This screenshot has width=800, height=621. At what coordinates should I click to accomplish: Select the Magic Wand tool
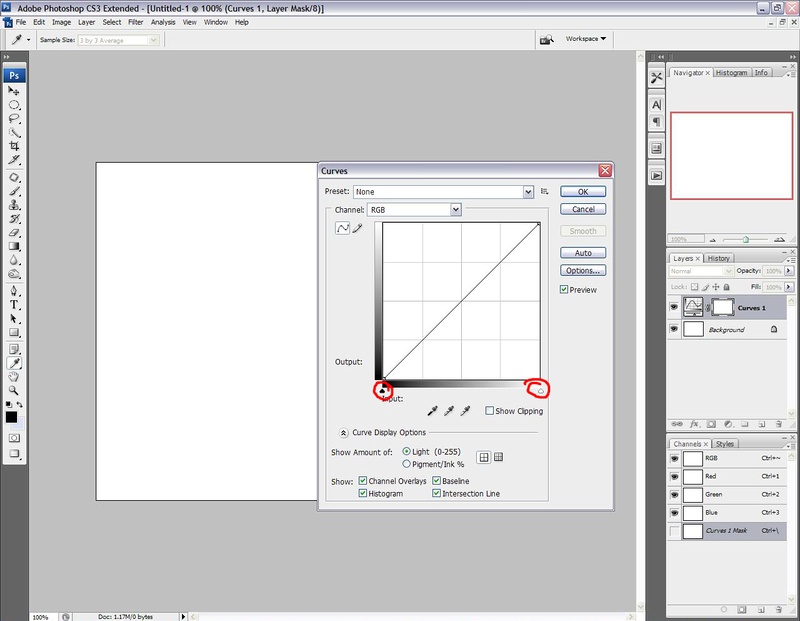[x=14, y=133]
